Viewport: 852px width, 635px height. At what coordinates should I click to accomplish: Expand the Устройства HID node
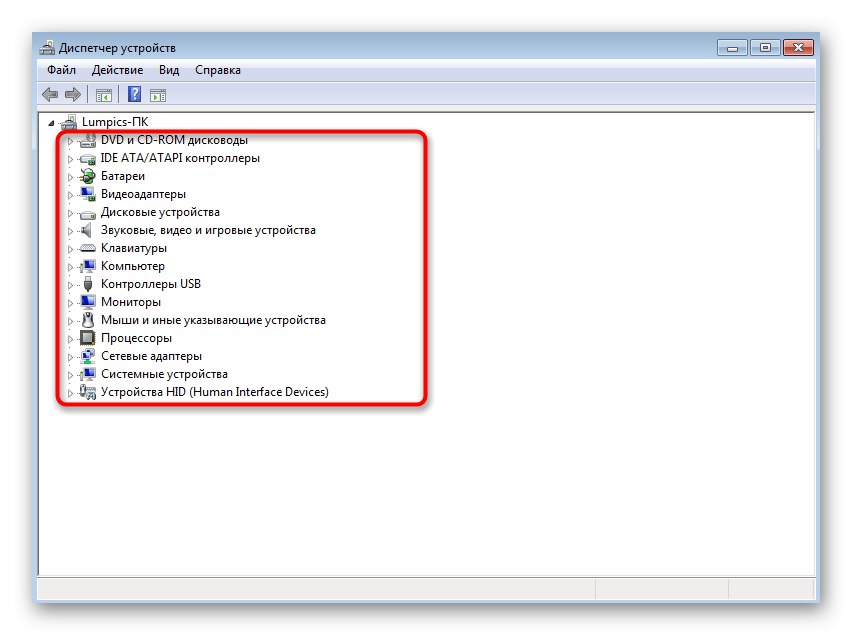70,393
